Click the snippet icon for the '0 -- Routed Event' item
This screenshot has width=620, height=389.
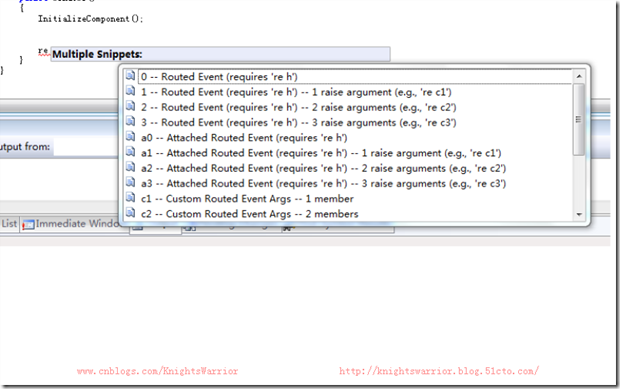pyautogui.click(x=130, y=76)
